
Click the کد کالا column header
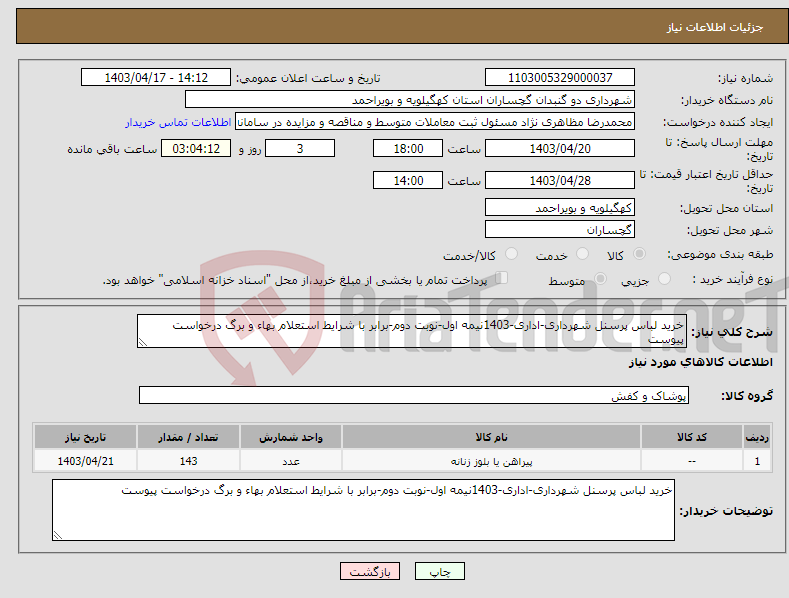692,437
